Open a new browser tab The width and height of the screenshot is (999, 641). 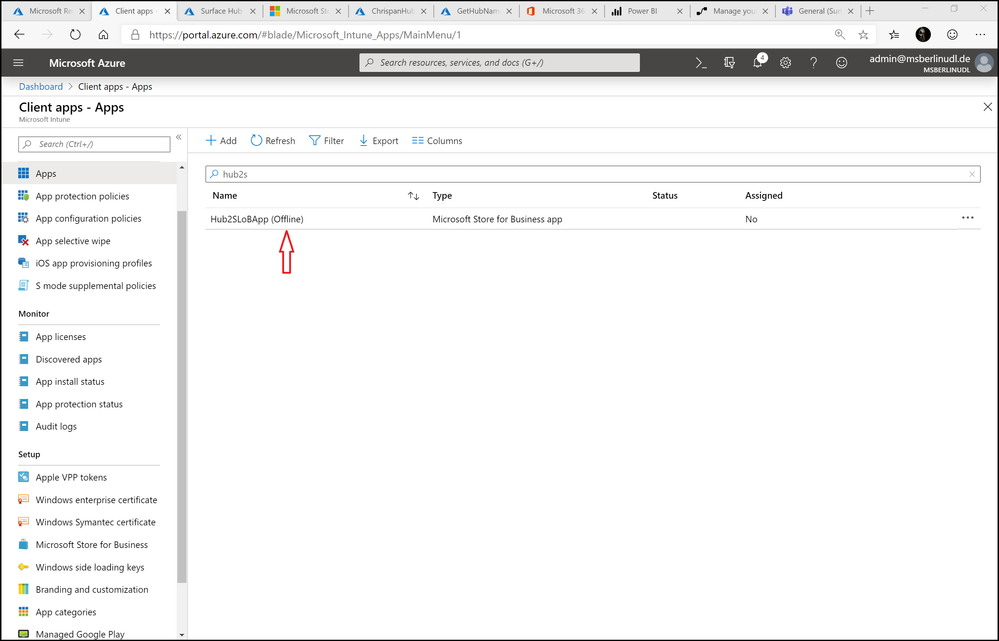click(870, 11)
